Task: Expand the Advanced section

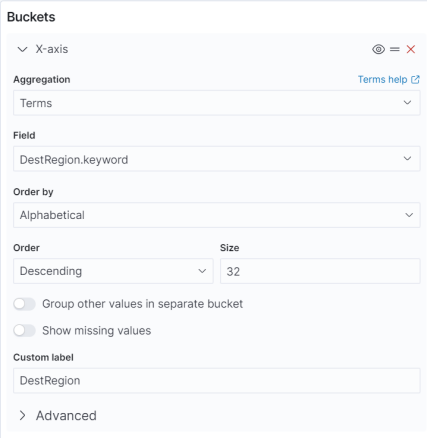Action: pyautogui.click(x=58, y=415)
